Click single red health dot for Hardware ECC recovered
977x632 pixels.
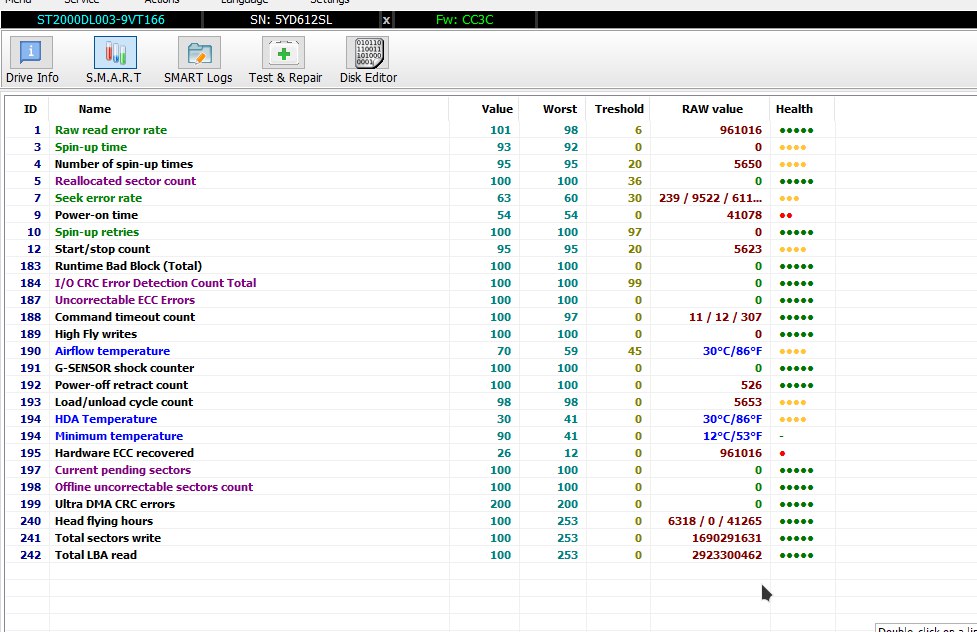[782, 454]
